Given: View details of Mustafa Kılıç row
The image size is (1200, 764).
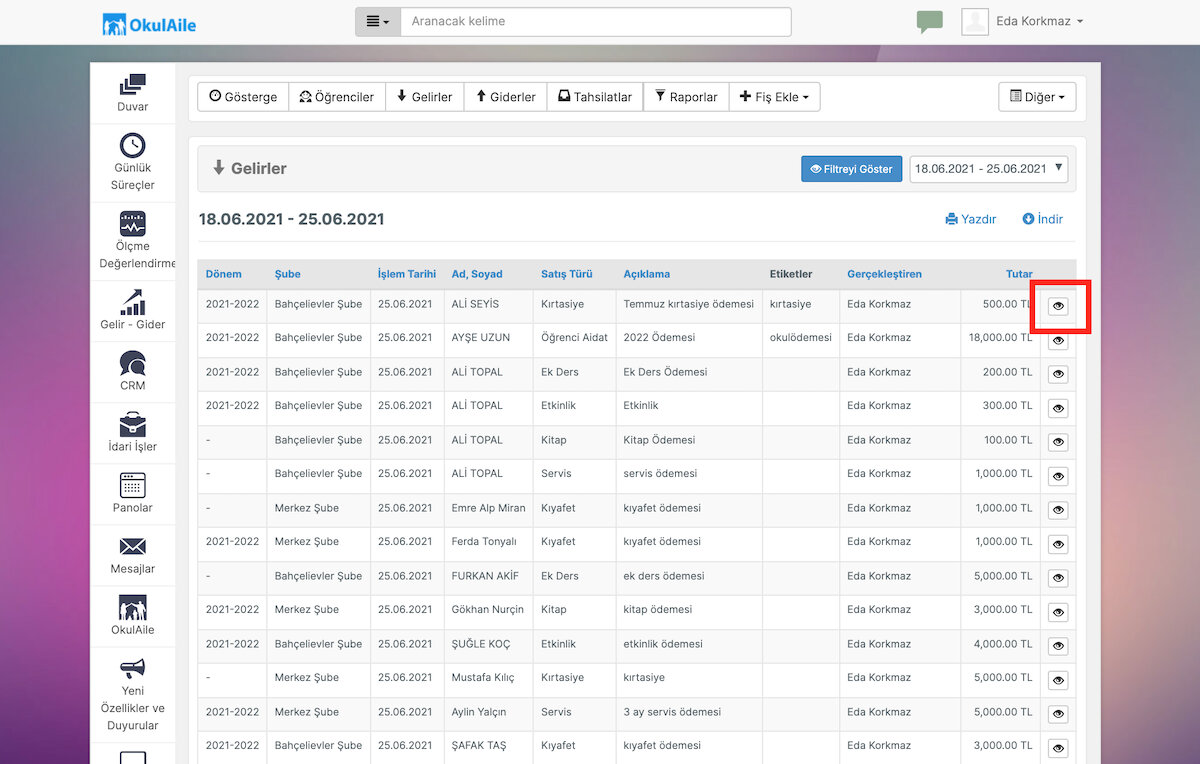Looking at the screenshot, I should pyautogui.click(x=1058, y=680).
